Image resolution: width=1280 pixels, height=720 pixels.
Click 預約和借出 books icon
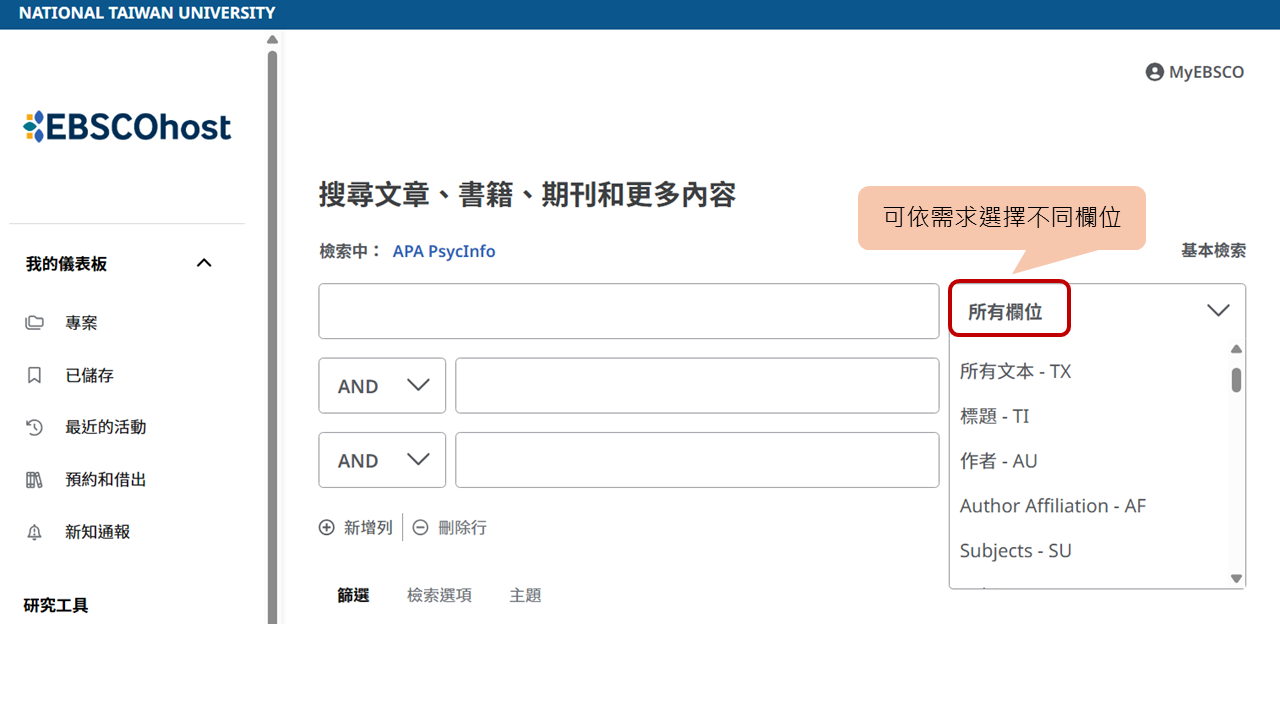point(35,480)
